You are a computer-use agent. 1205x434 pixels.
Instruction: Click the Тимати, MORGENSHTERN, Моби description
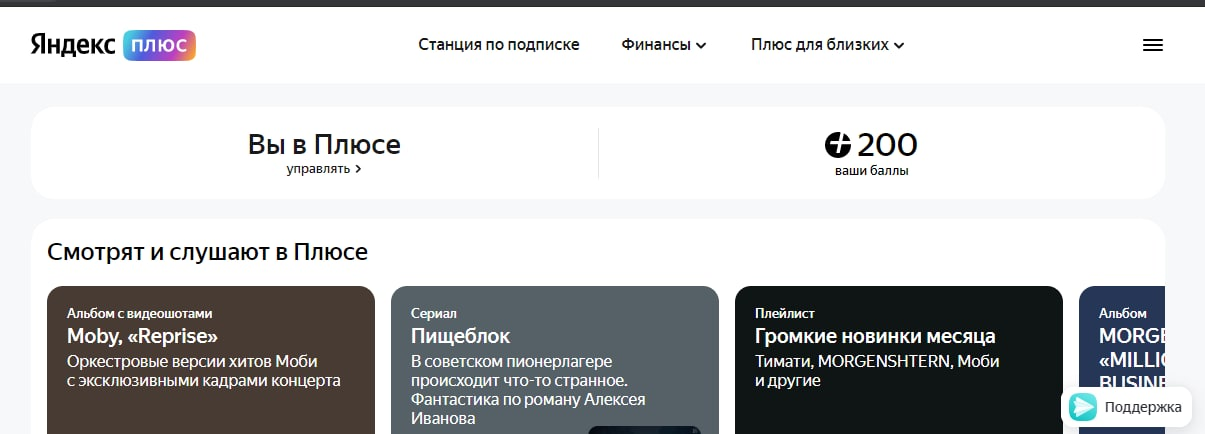tap(877, 371)
